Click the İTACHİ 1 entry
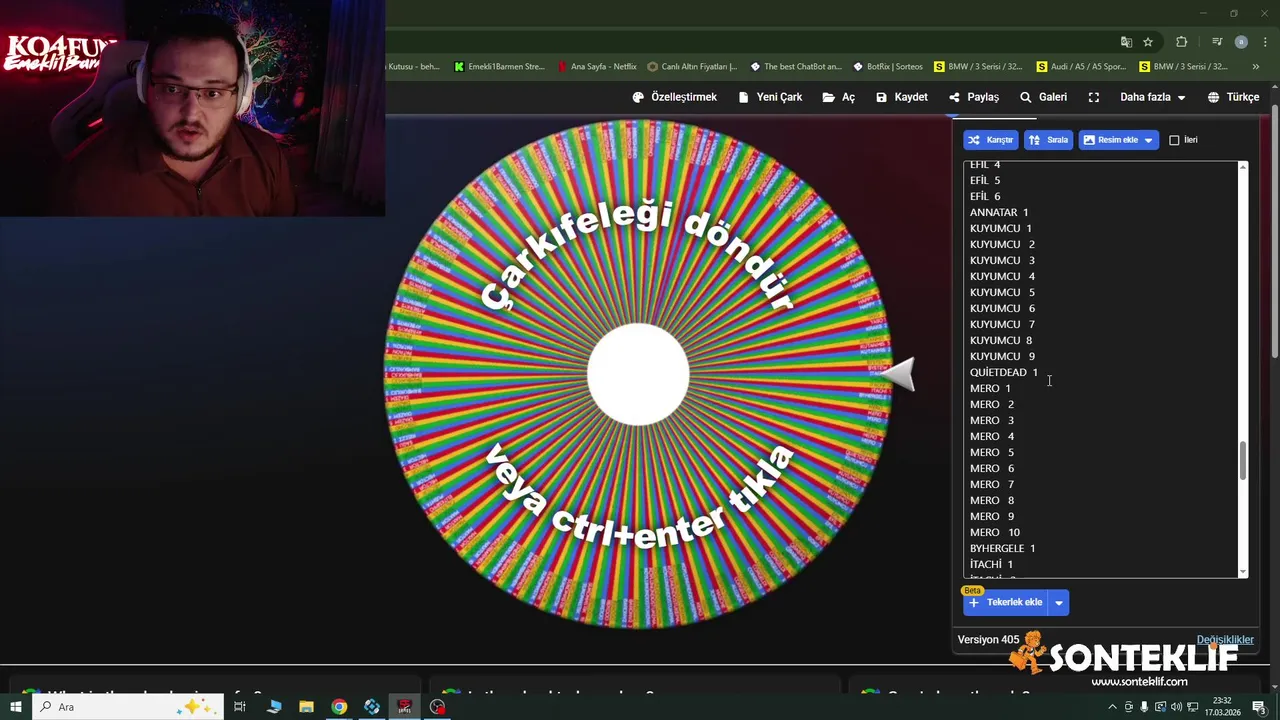The height and width of the screenshot is (720, 1280). coord(991,564)
